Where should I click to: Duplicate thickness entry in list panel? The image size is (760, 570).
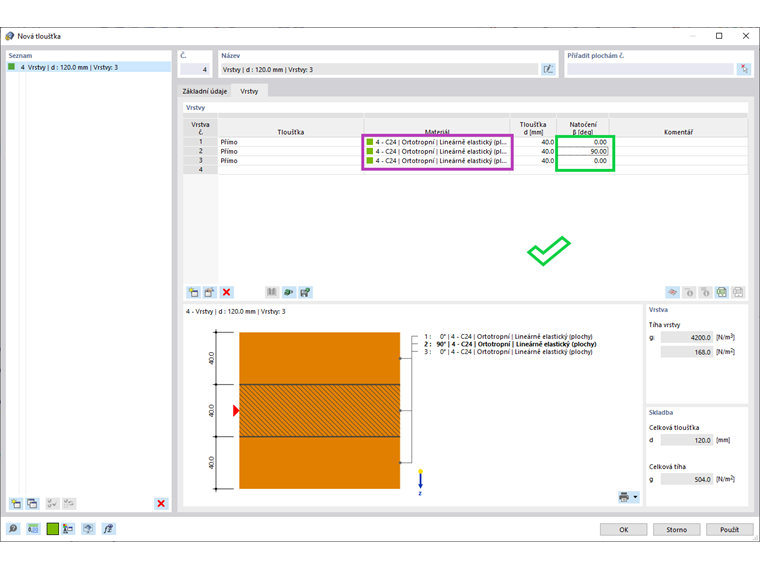point(32,504)
